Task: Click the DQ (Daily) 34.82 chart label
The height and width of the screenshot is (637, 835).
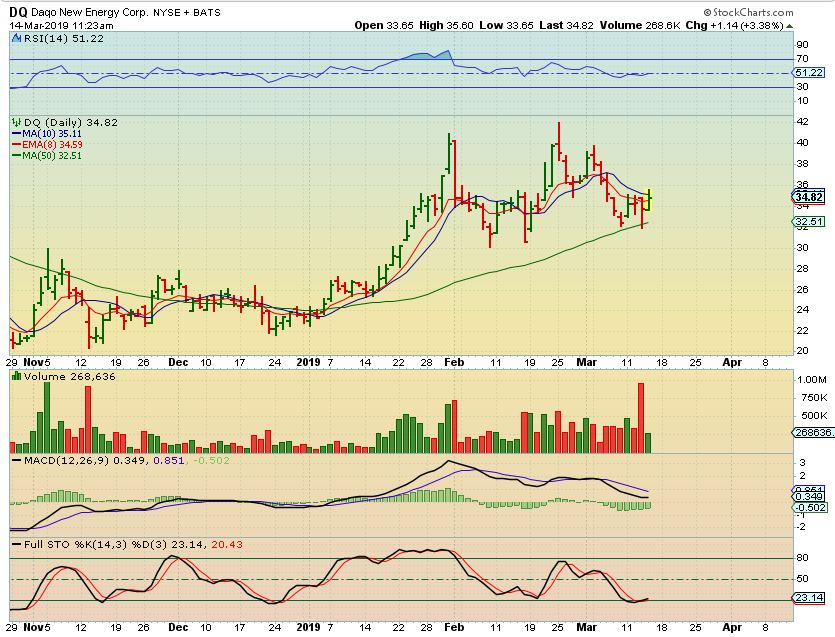Action: pyautogui.click(x=70, y=122)
